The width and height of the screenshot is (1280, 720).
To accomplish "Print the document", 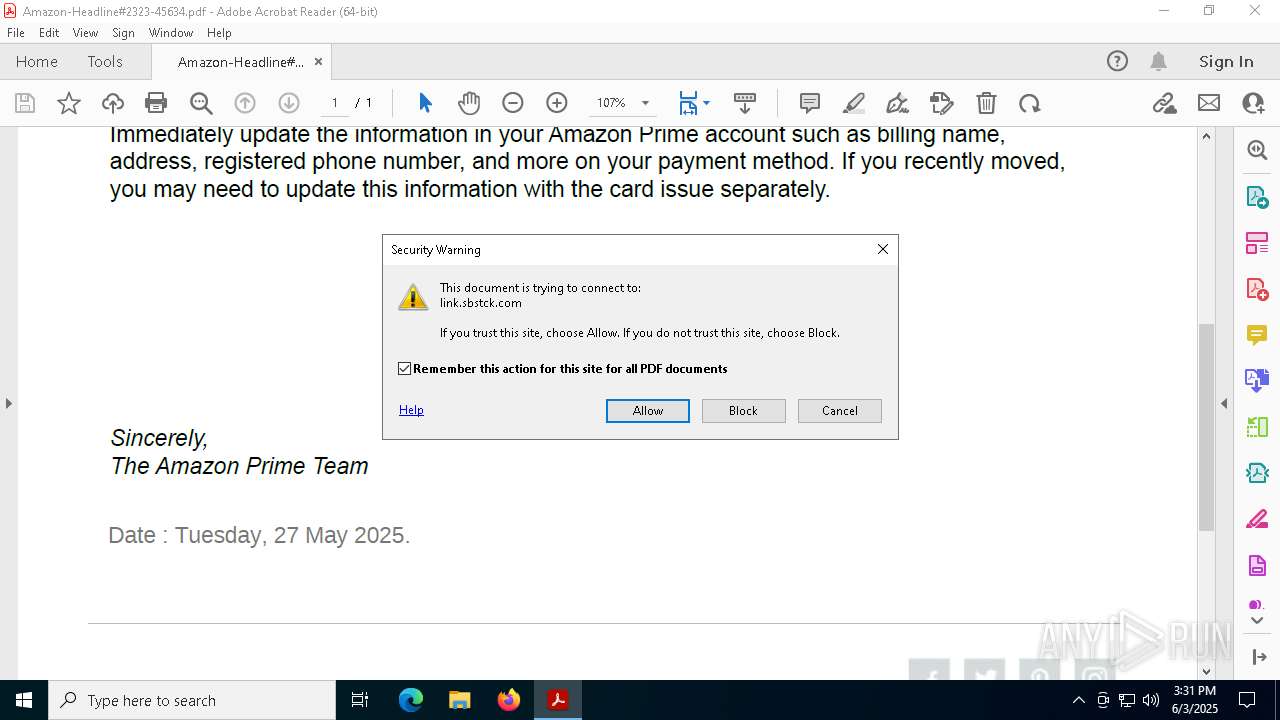I will pos(156,103).
